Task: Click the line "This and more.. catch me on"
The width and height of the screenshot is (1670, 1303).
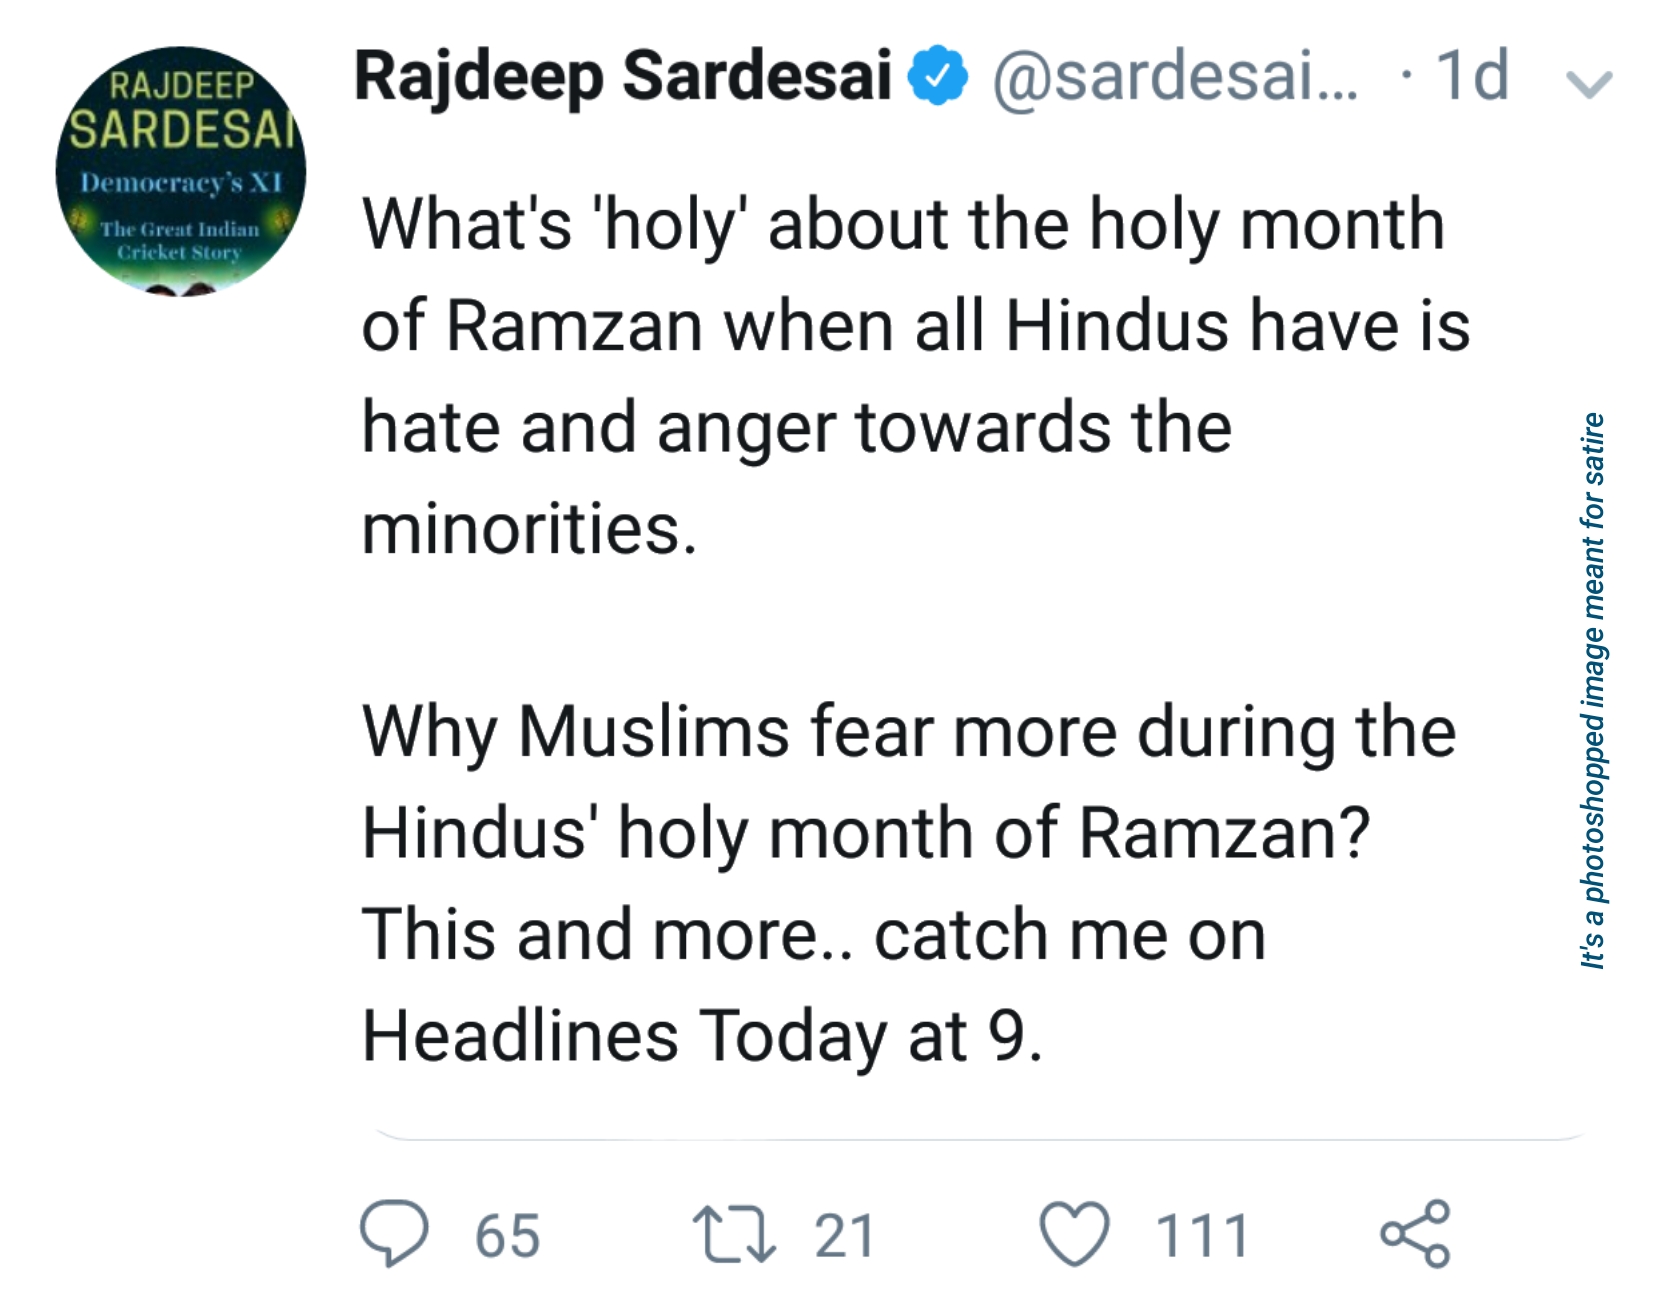Action: 813,935
